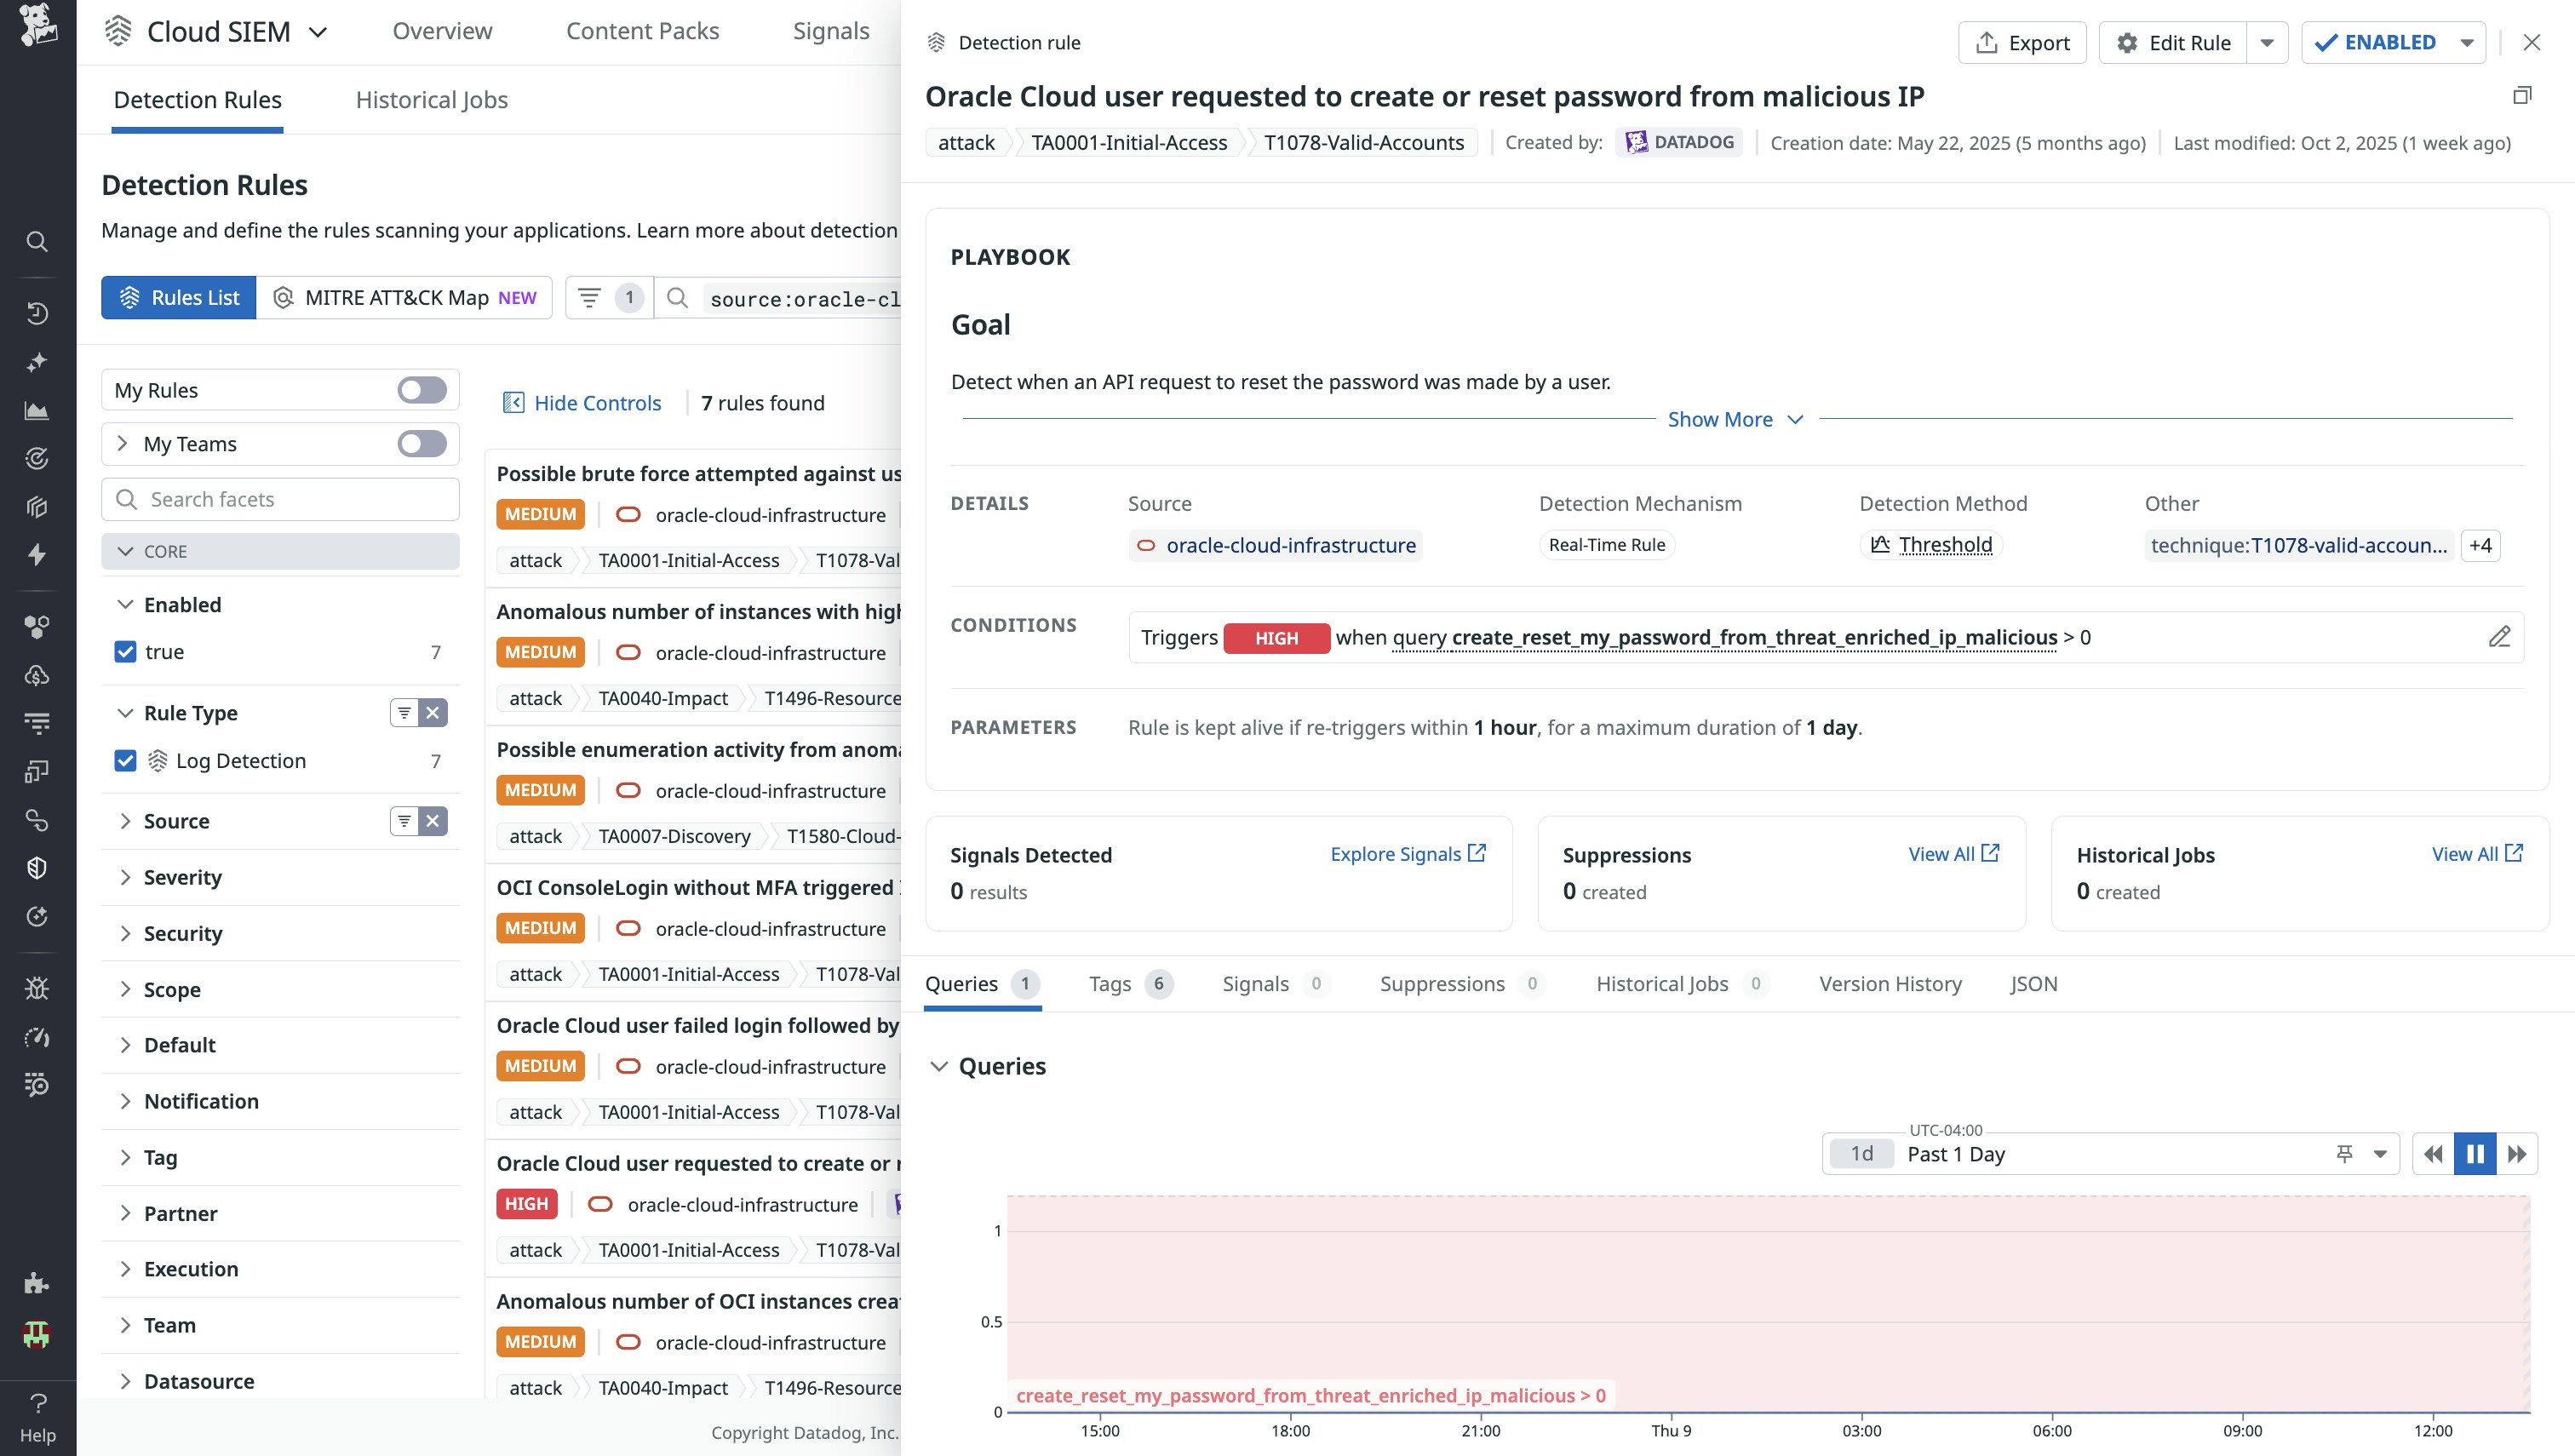Open the integrations puzzle icon in sidebar
This screenshot has width=2575, height=1456.
(37, 1283)
